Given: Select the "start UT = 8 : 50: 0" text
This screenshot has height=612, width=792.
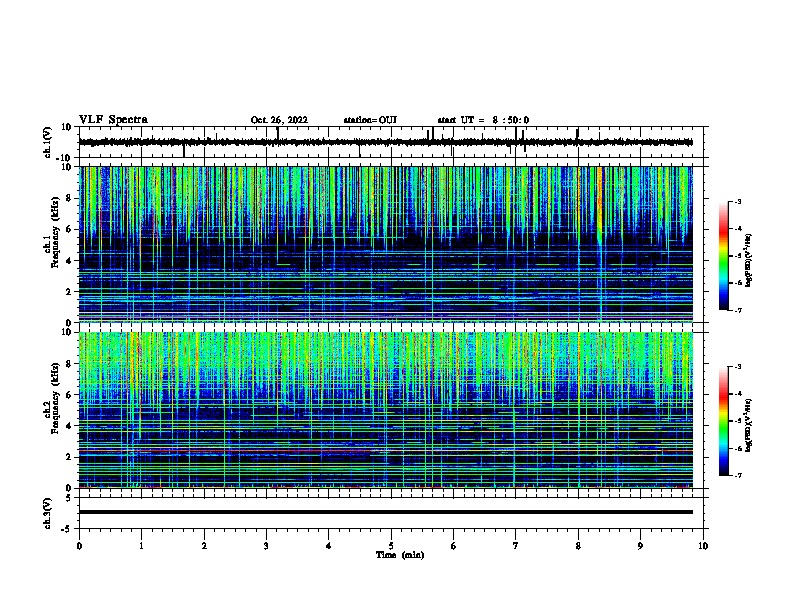Looking at the screenshot, I should (x=483, y=120).
